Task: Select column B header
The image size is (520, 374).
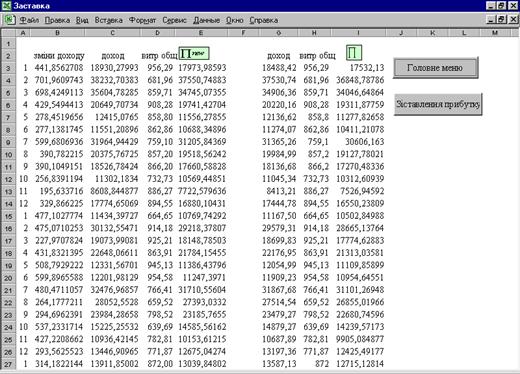Action: [57, 33]
